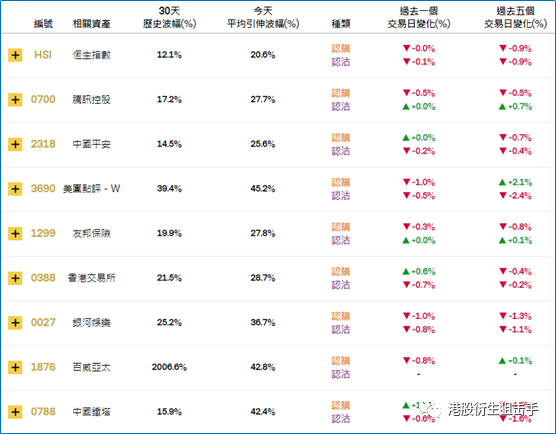Expand the 0700 row plus button
This screenshot has height=434, width=556.
pos(15,100)
